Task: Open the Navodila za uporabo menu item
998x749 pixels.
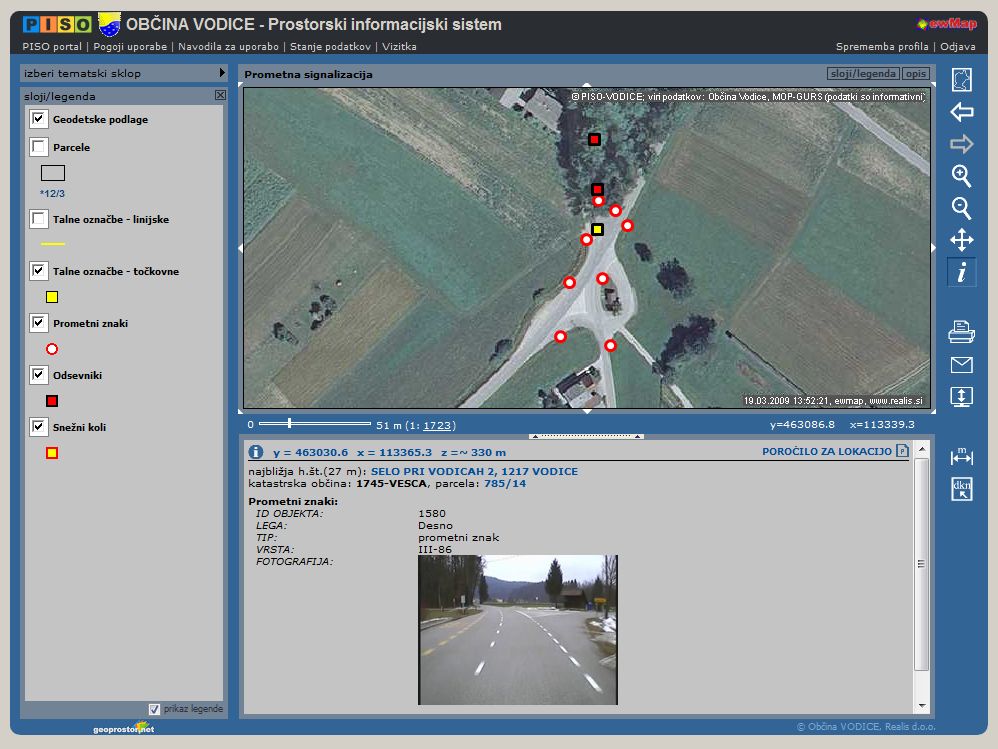Action: coord(228,46)
